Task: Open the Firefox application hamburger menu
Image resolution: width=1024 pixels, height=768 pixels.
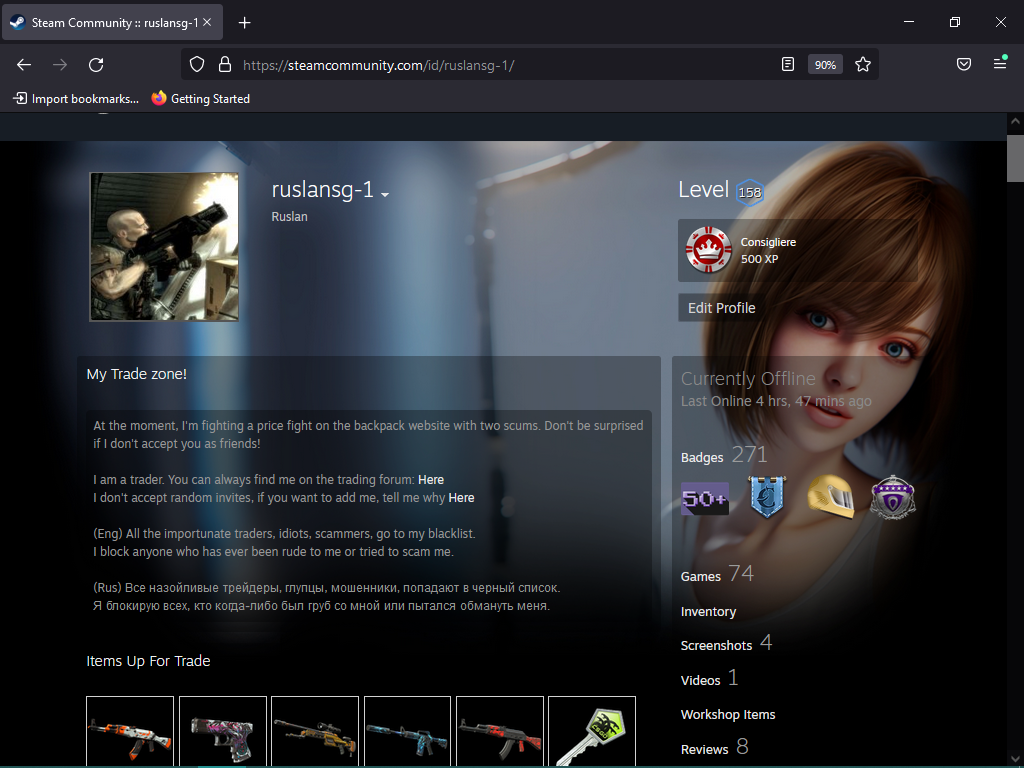Action: tap(1000, 64)
